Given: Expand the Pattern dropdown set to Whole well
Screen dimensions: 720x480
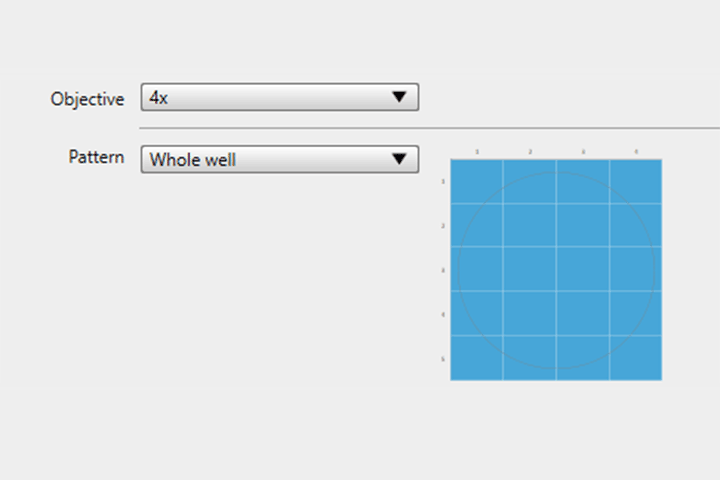Looking at the screenshot, I should point(279,159).
